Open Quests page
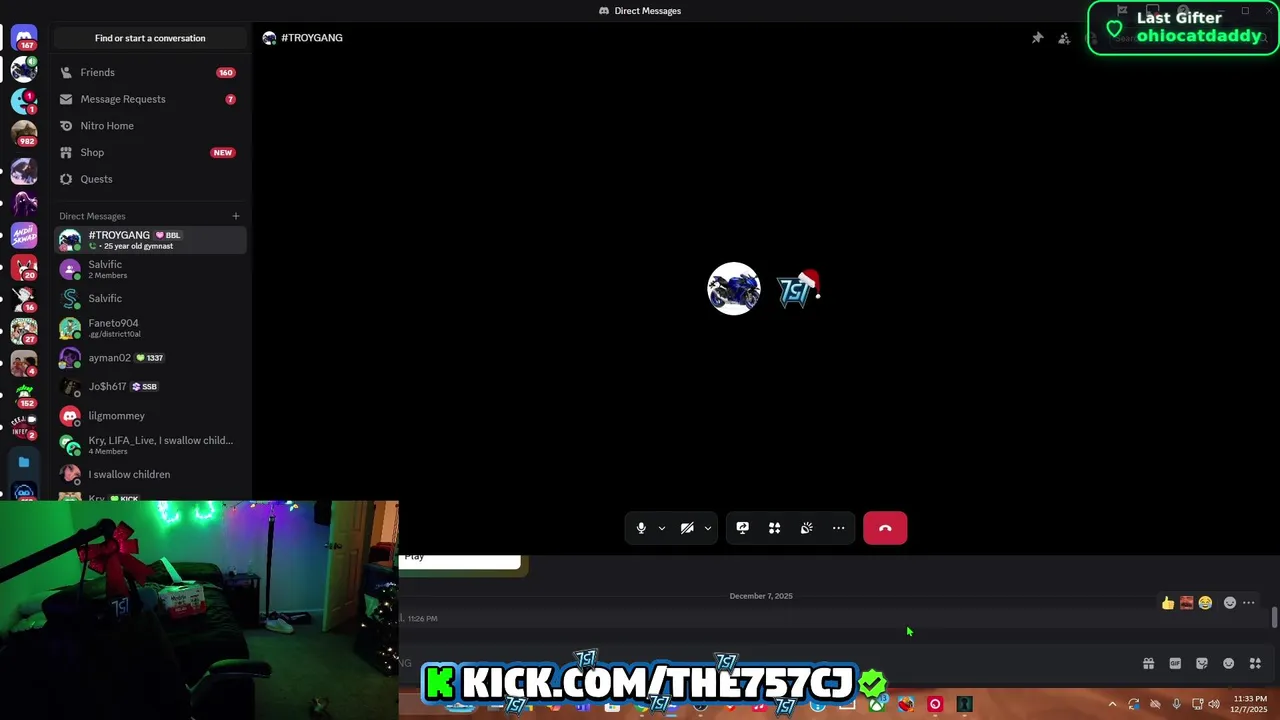Screen dimensions: 1280x720 (x=150, y=179)
